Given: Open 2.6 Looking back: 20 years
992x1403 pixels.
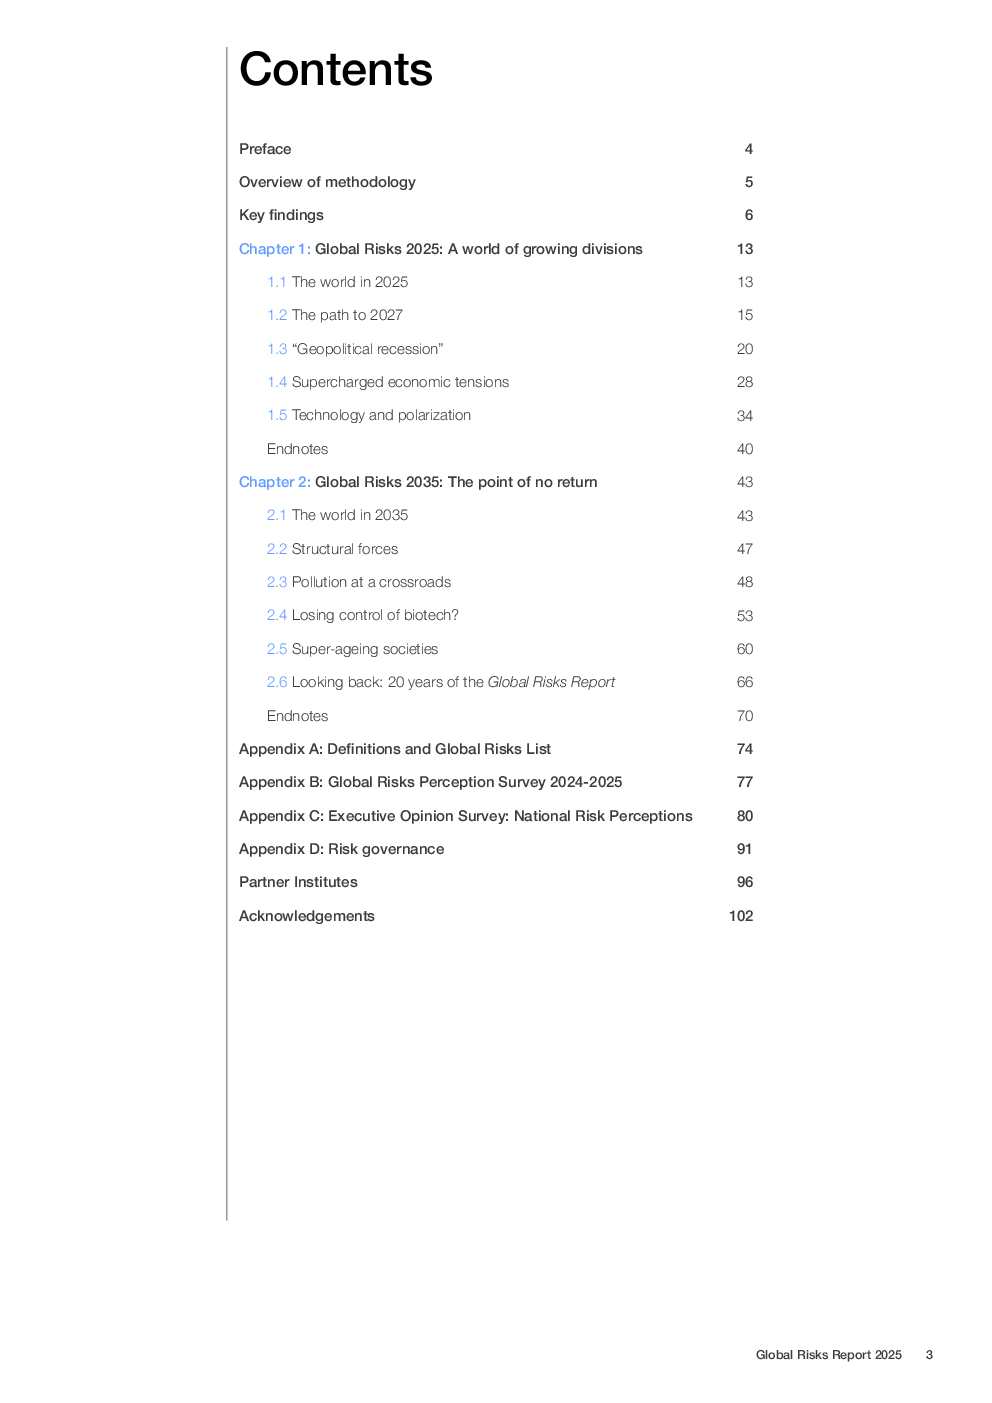Looking at the screenshot, I should click(x=441, y=682).
